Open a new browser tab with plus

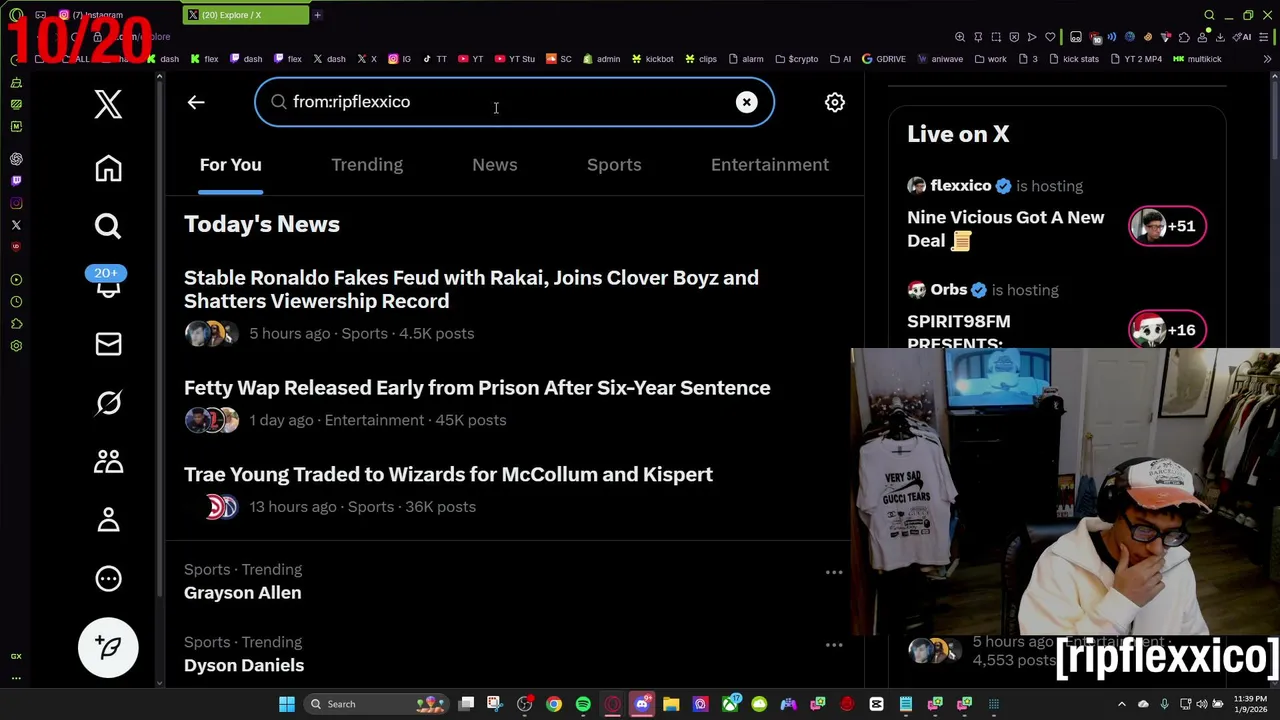(317, 15)
